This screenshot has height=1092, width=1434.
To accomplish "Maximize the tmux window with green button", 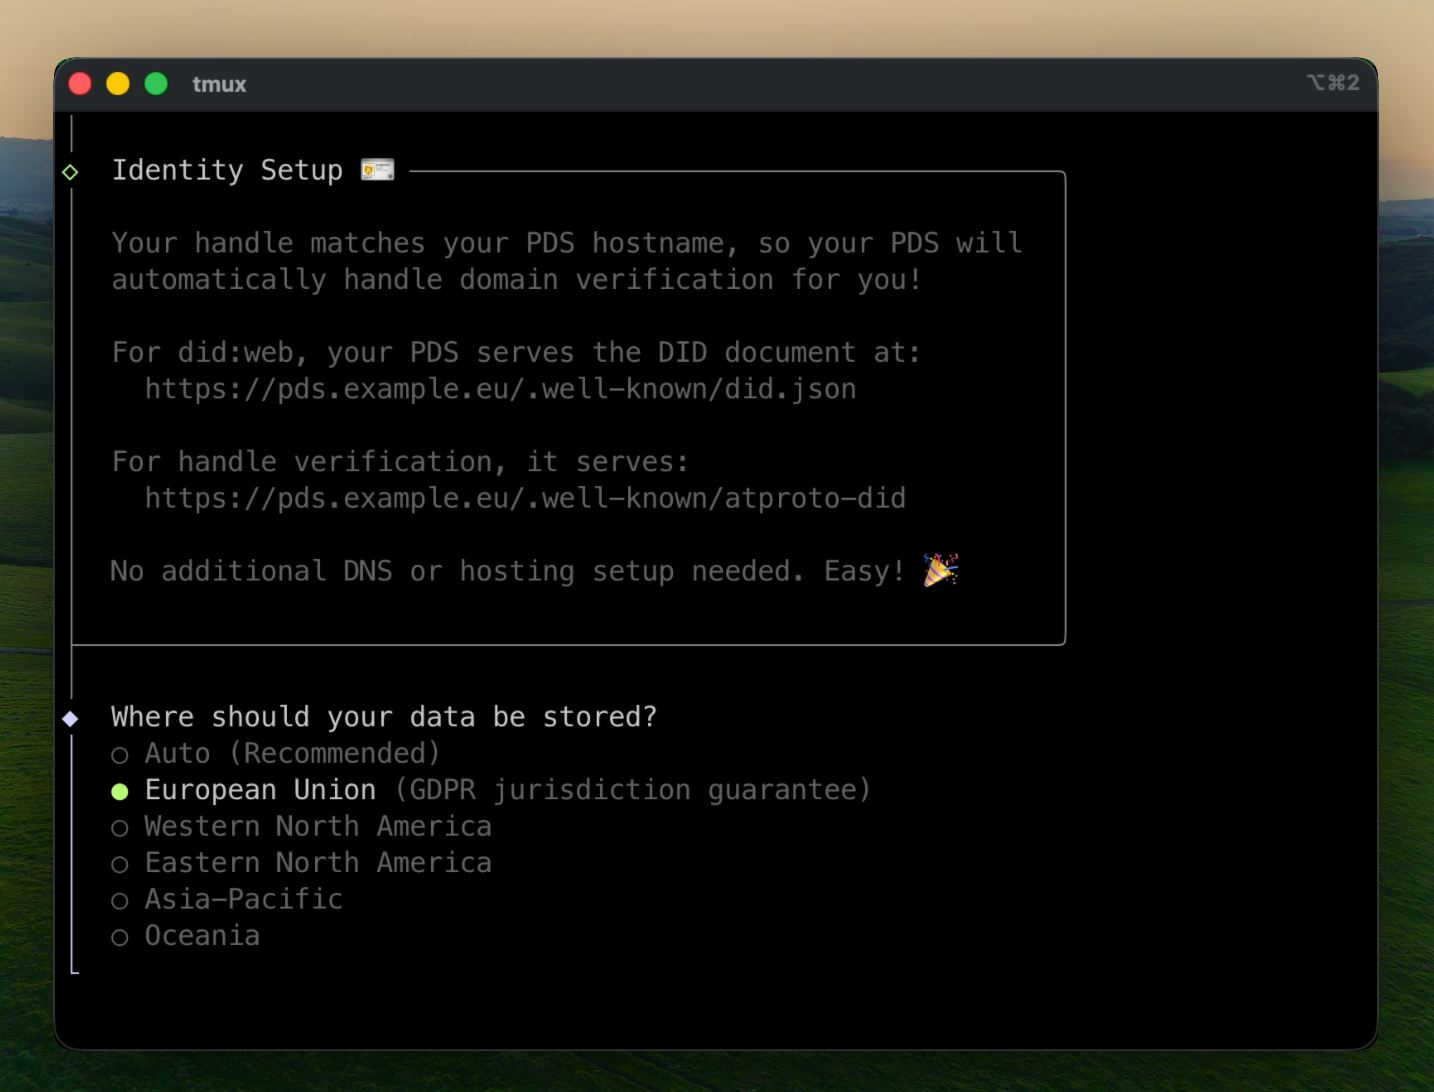I will coord(156,84).
